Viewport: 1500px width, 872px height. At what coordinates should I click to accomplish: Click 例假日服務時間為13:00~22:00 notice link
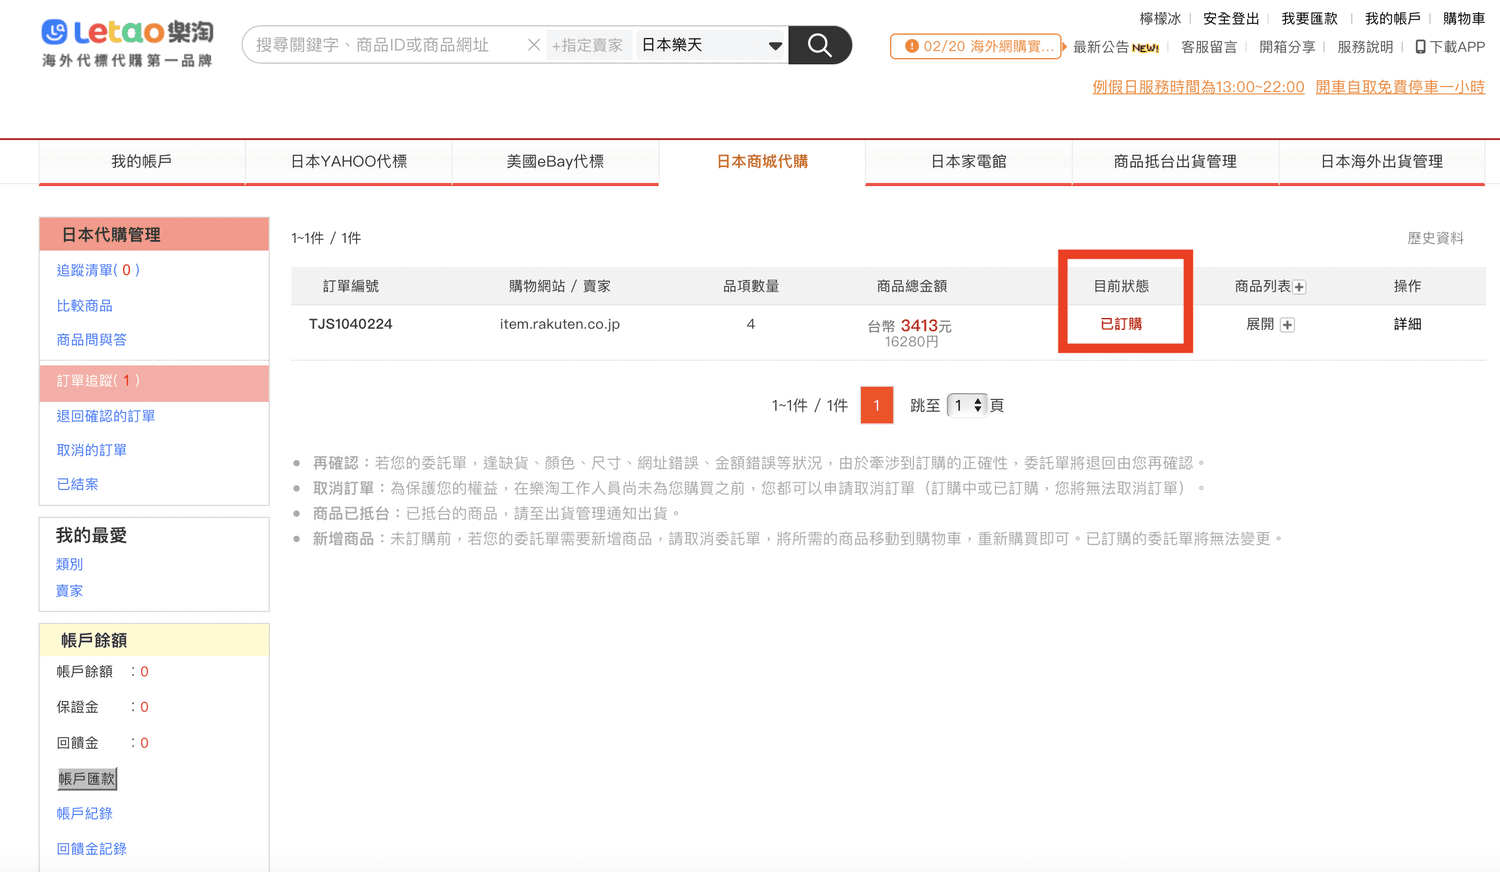click(1198, 87)
